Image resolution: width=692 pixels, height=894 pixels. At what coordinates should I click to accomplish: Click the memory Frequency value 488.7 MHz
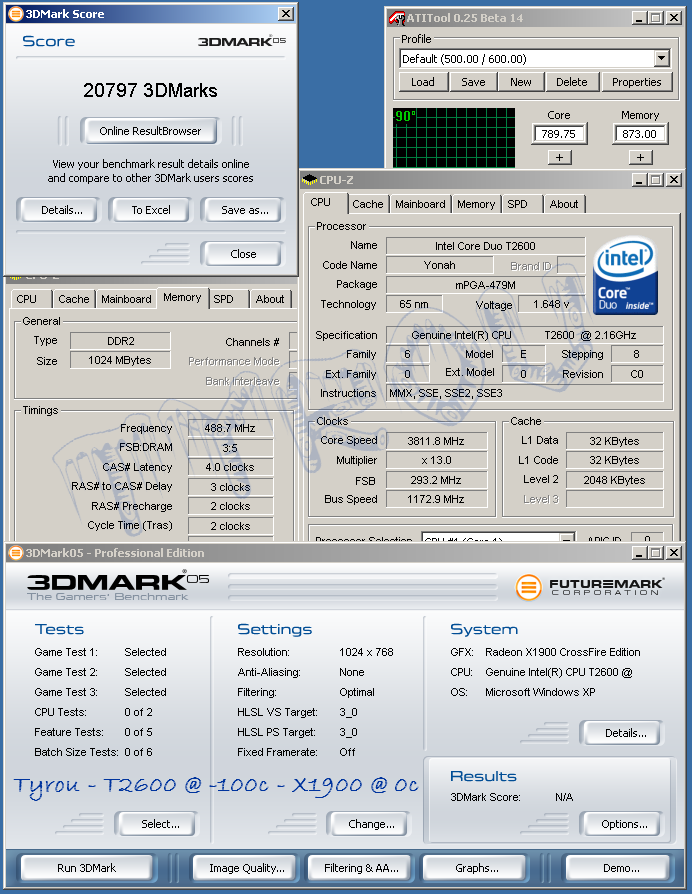[230, 428]
